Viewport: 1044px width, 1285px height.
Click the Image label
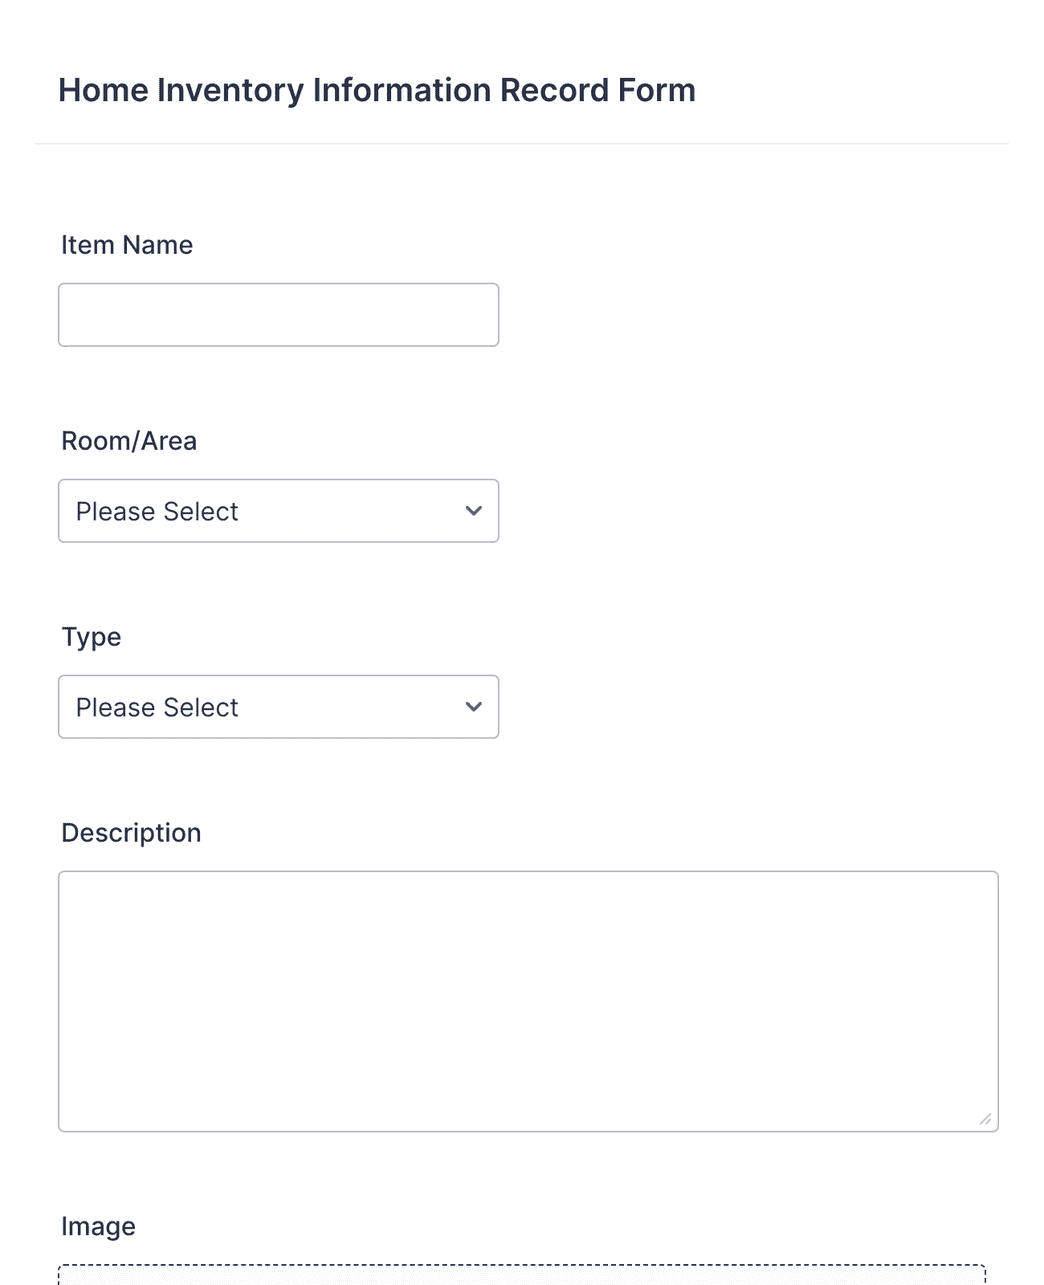point(98,1226)
